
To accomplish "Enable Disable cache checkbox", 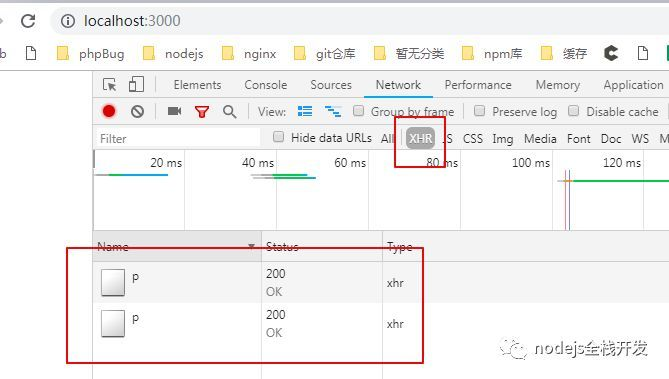I will 573,111.
